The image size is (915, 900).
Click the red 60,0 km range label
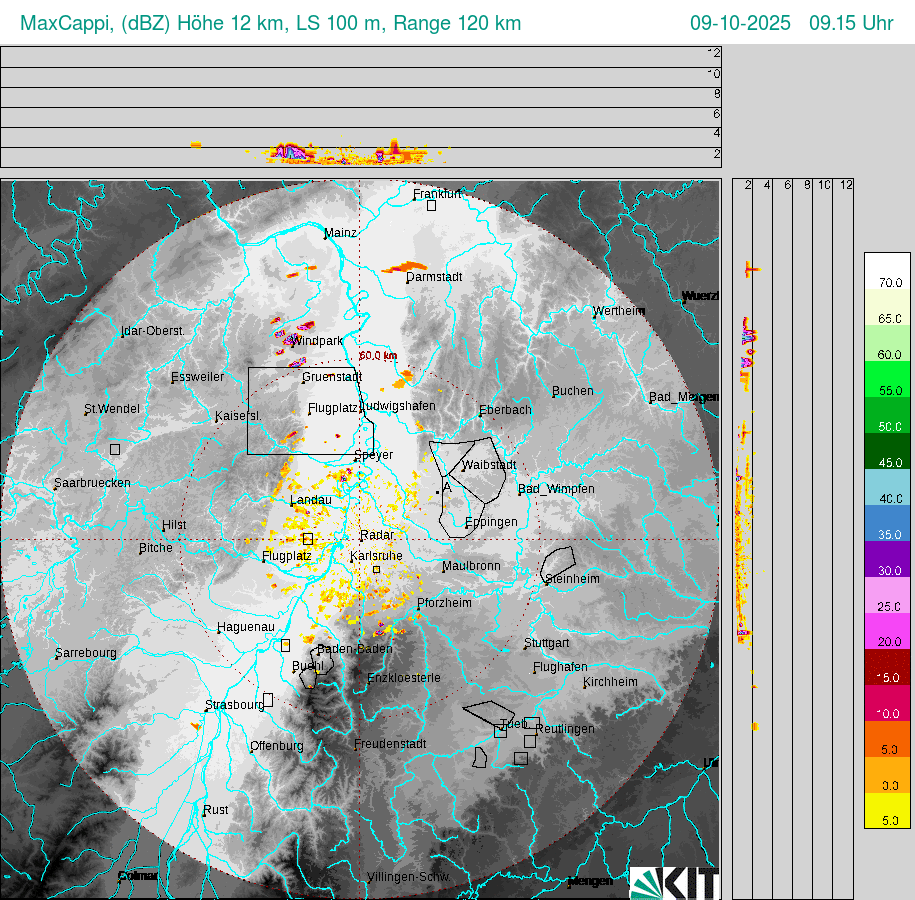378,355
